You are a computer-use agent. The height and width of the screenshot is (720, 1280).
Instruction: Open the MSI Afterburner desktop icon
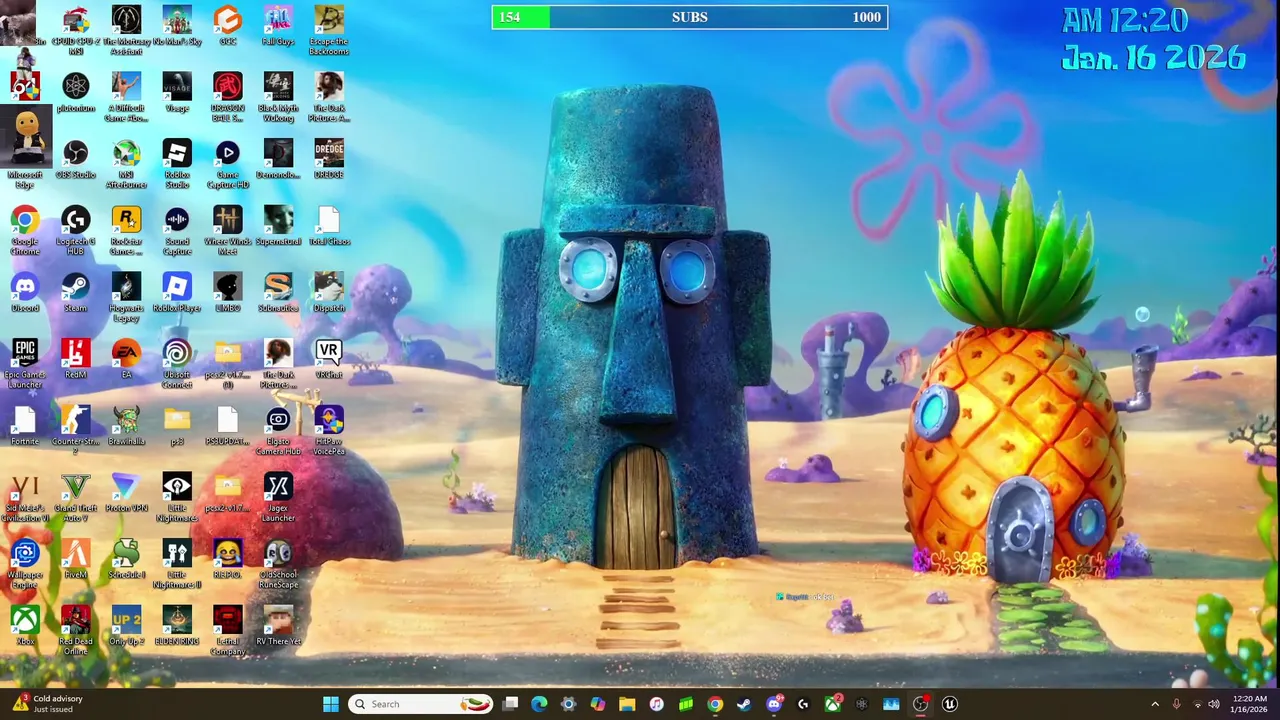point(126,164)
